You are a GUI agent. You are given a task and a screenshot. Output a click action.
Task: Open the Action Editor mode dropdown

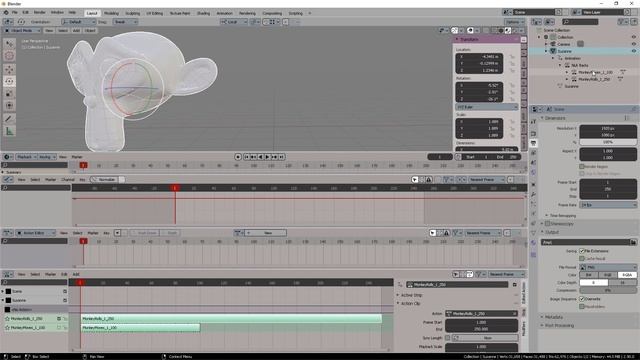click(36, 233)
